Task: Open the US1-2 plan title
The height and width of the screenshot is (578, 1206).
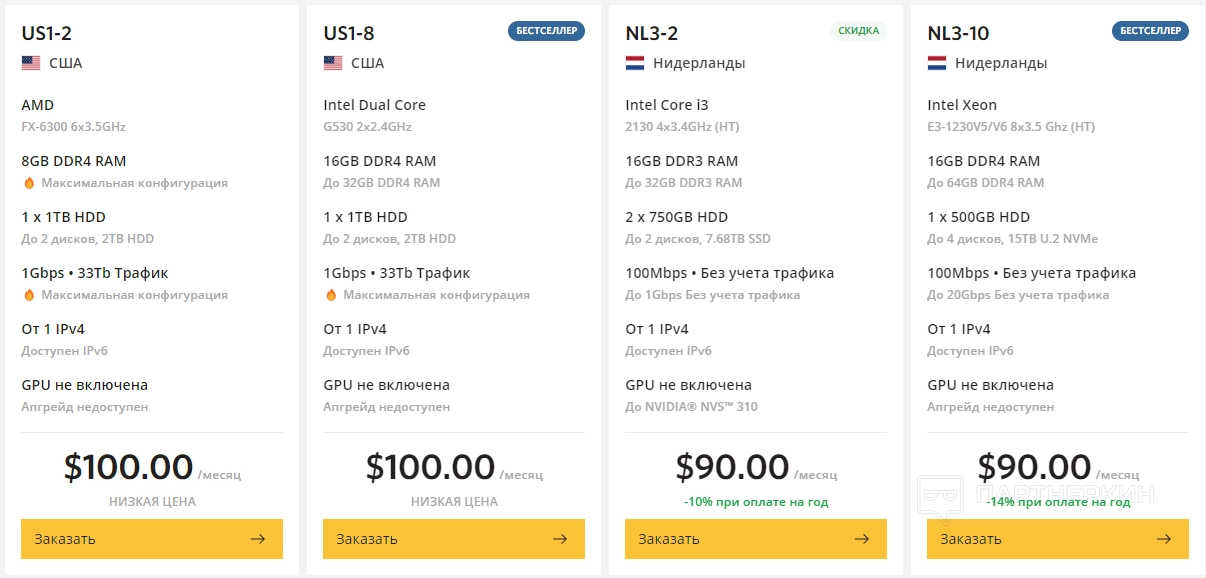Action: [45, 33]
